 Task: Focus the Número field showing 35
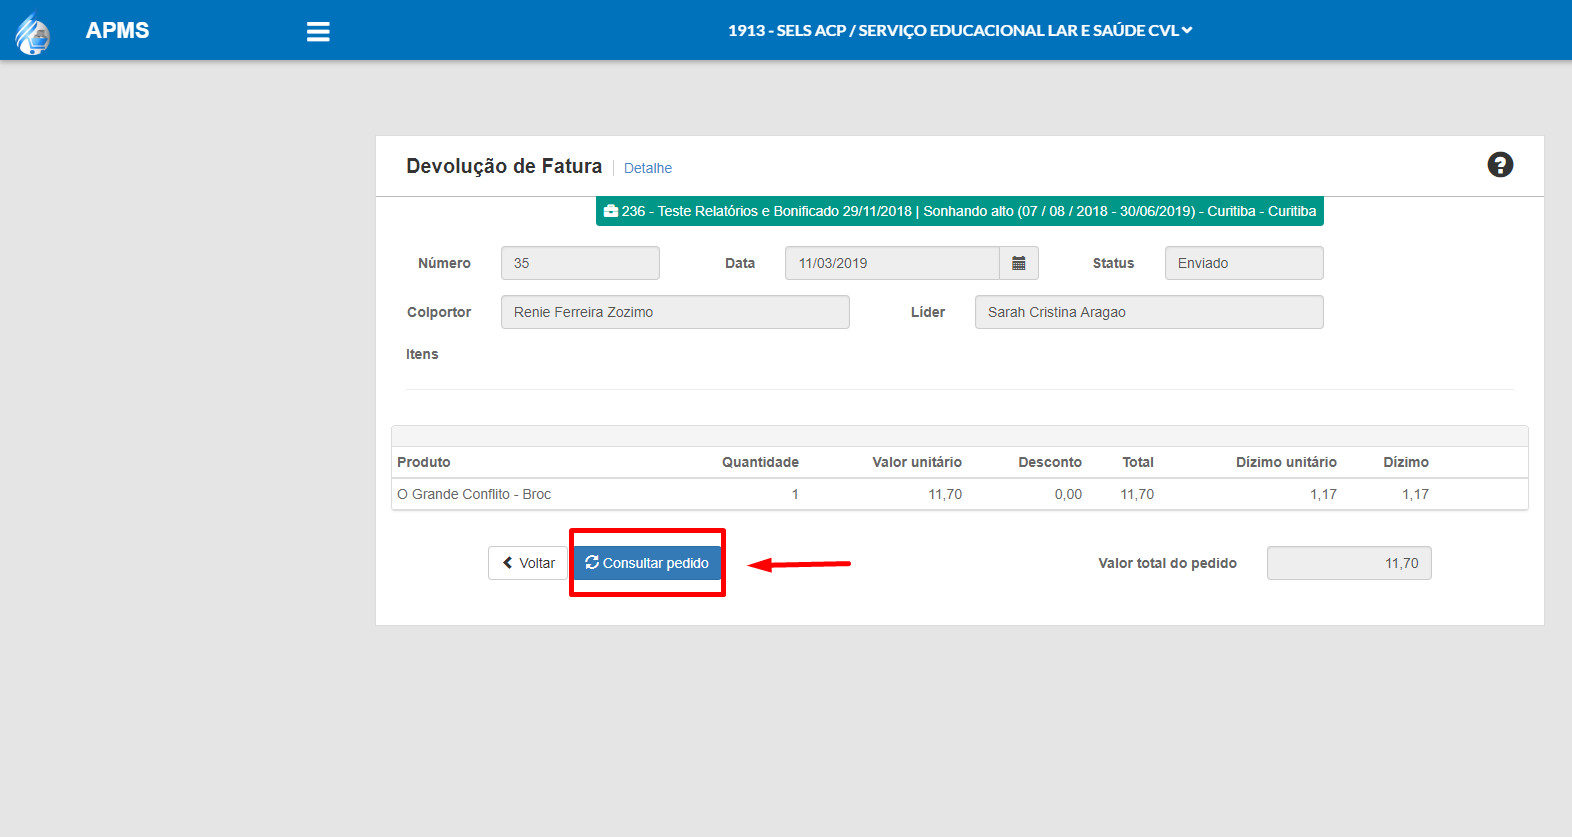(580, 263)
